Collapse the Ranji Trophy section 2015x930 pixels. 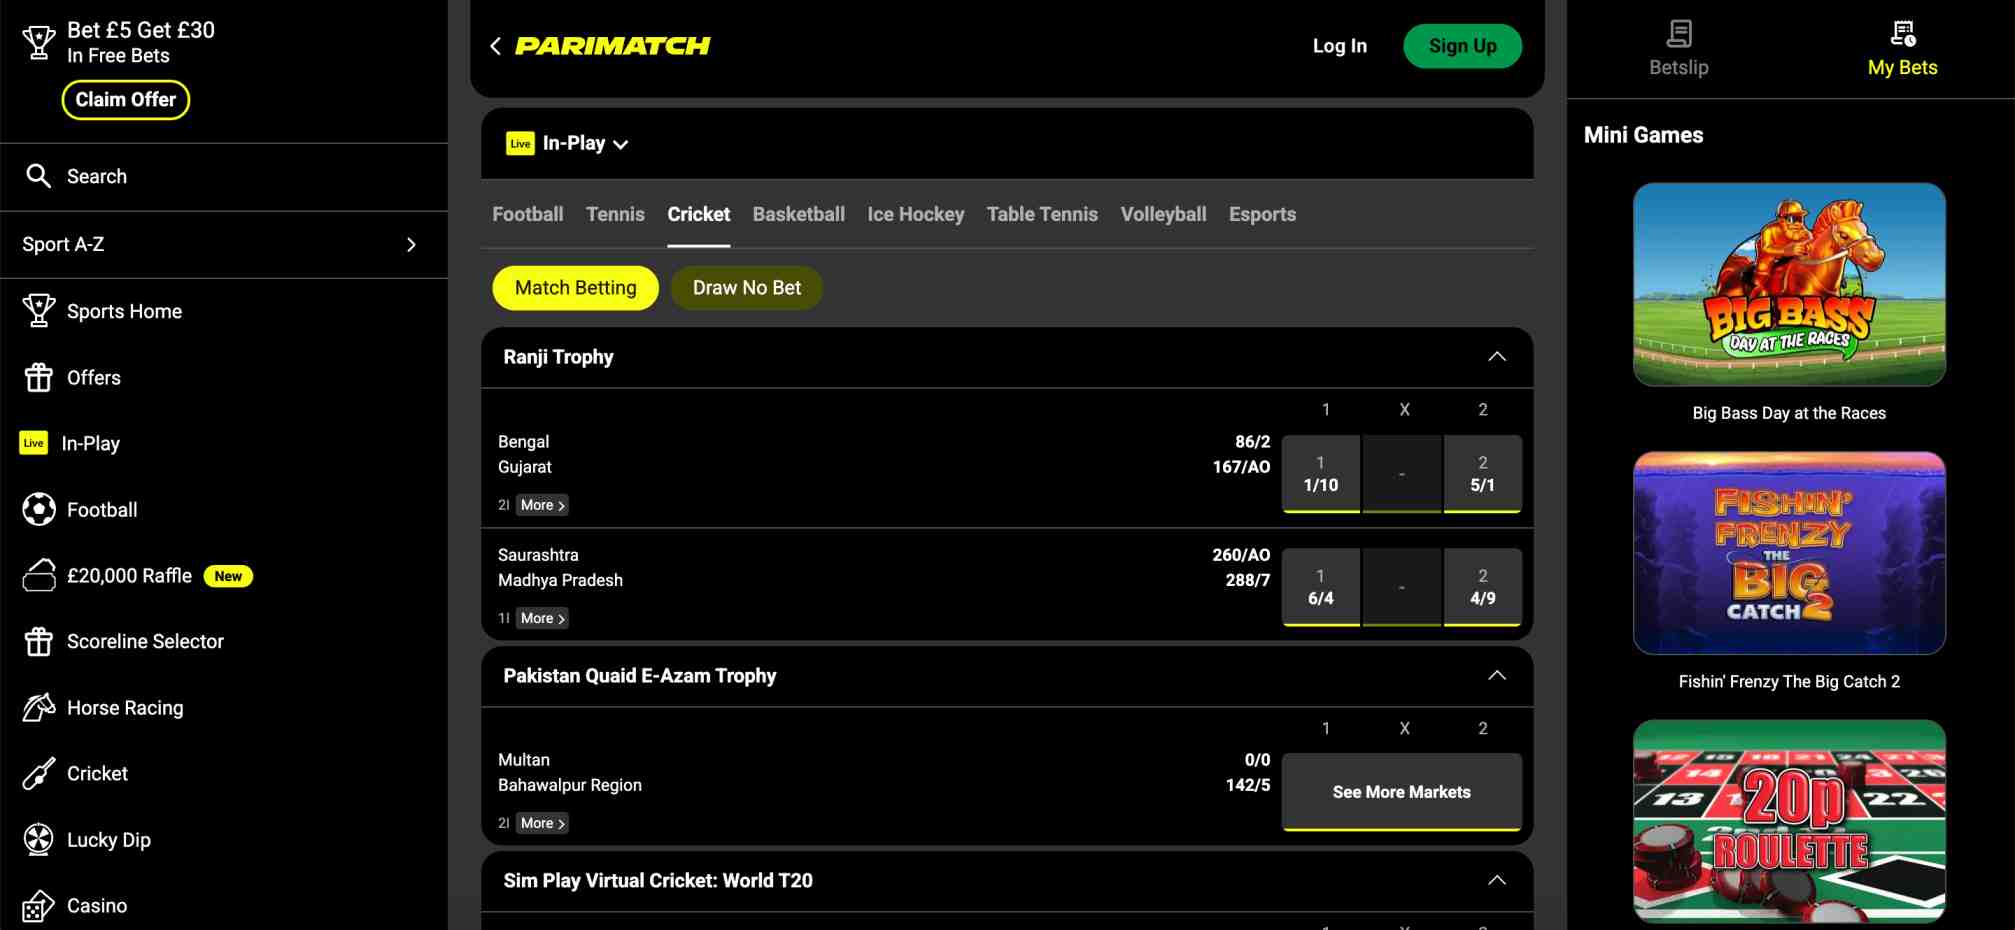pyautogui.click(x=1496, y=357)
